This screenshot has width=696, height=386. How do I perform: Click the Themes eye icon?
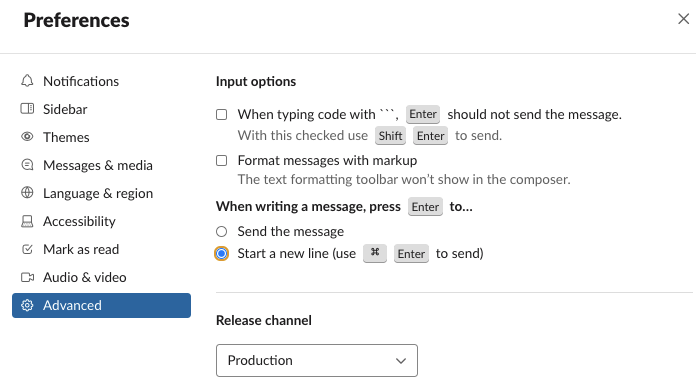(27, 137)
